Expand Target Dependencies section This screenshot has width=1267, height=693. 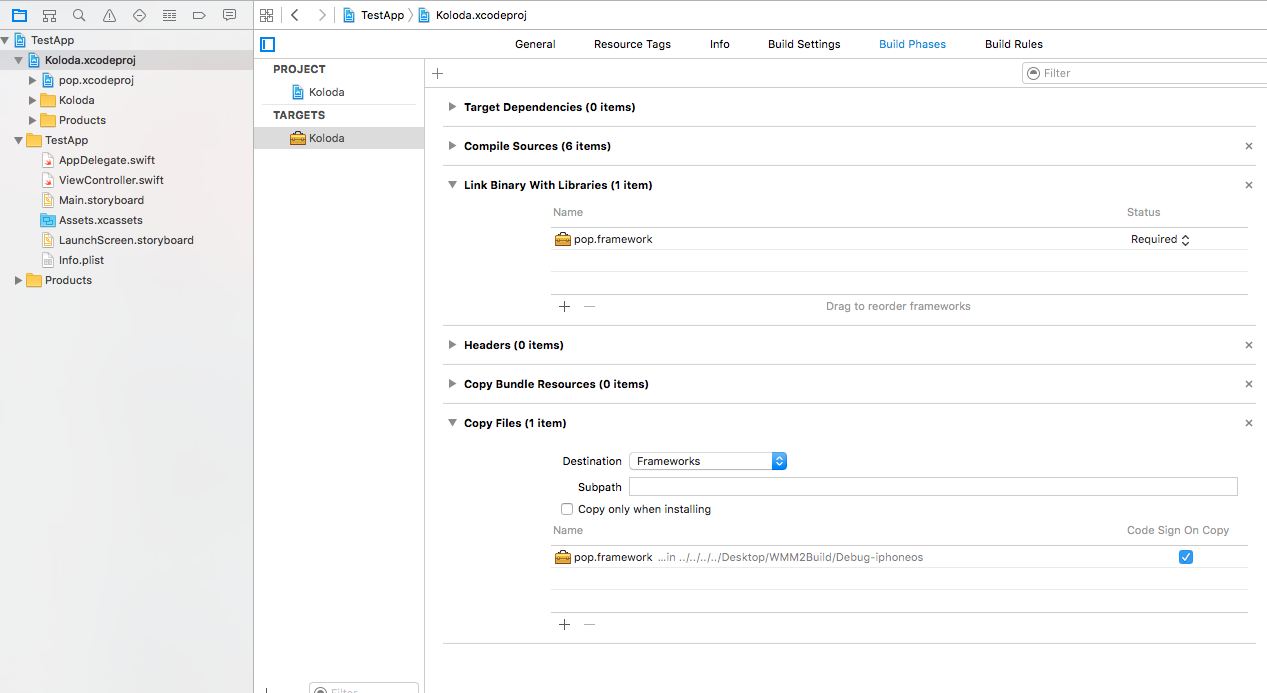point(452,107)
